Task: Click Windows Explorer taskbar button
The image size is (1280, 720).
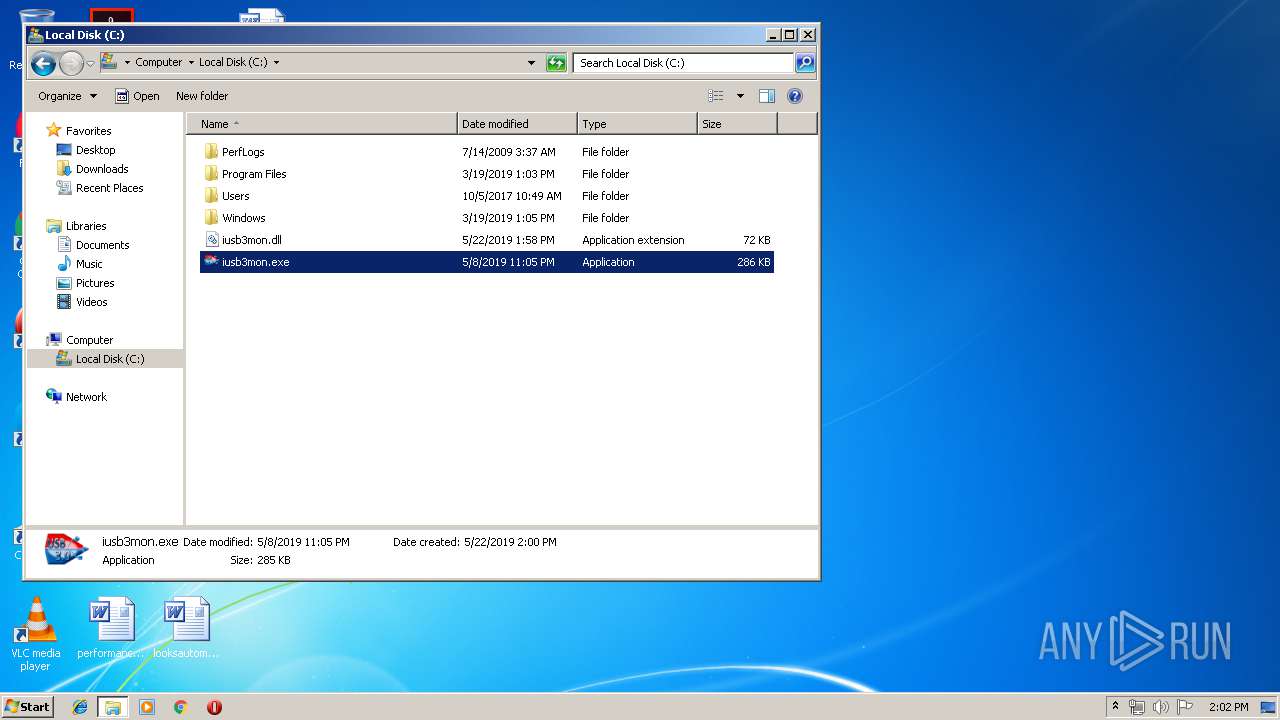Action: click(x=113, y=707)
